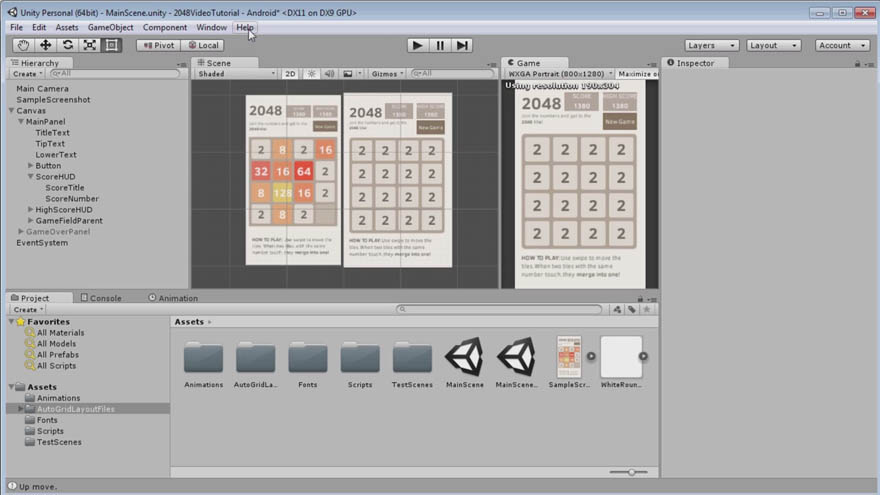This screenshot has height=495, width=880.
Task: Open the Layout dropdown
Action: [773, 45]
